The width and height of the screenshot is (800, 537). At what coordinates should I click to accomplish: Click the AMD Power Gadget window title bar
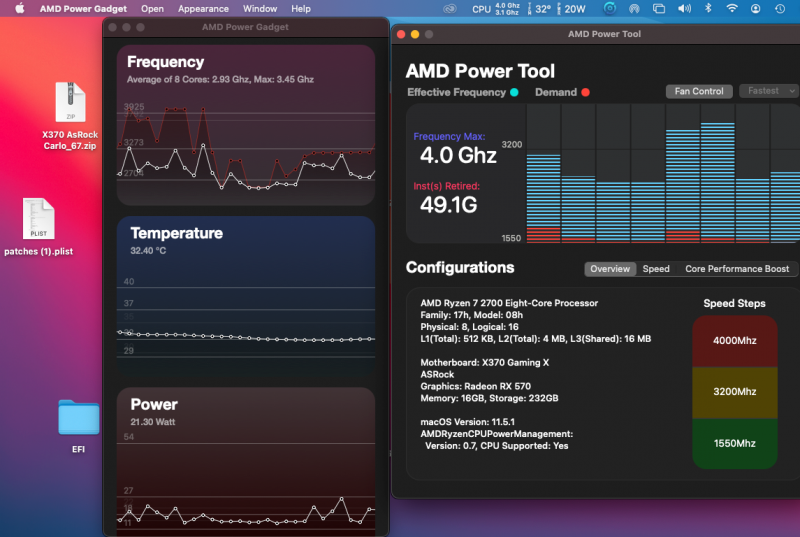[x=245, y=27]
